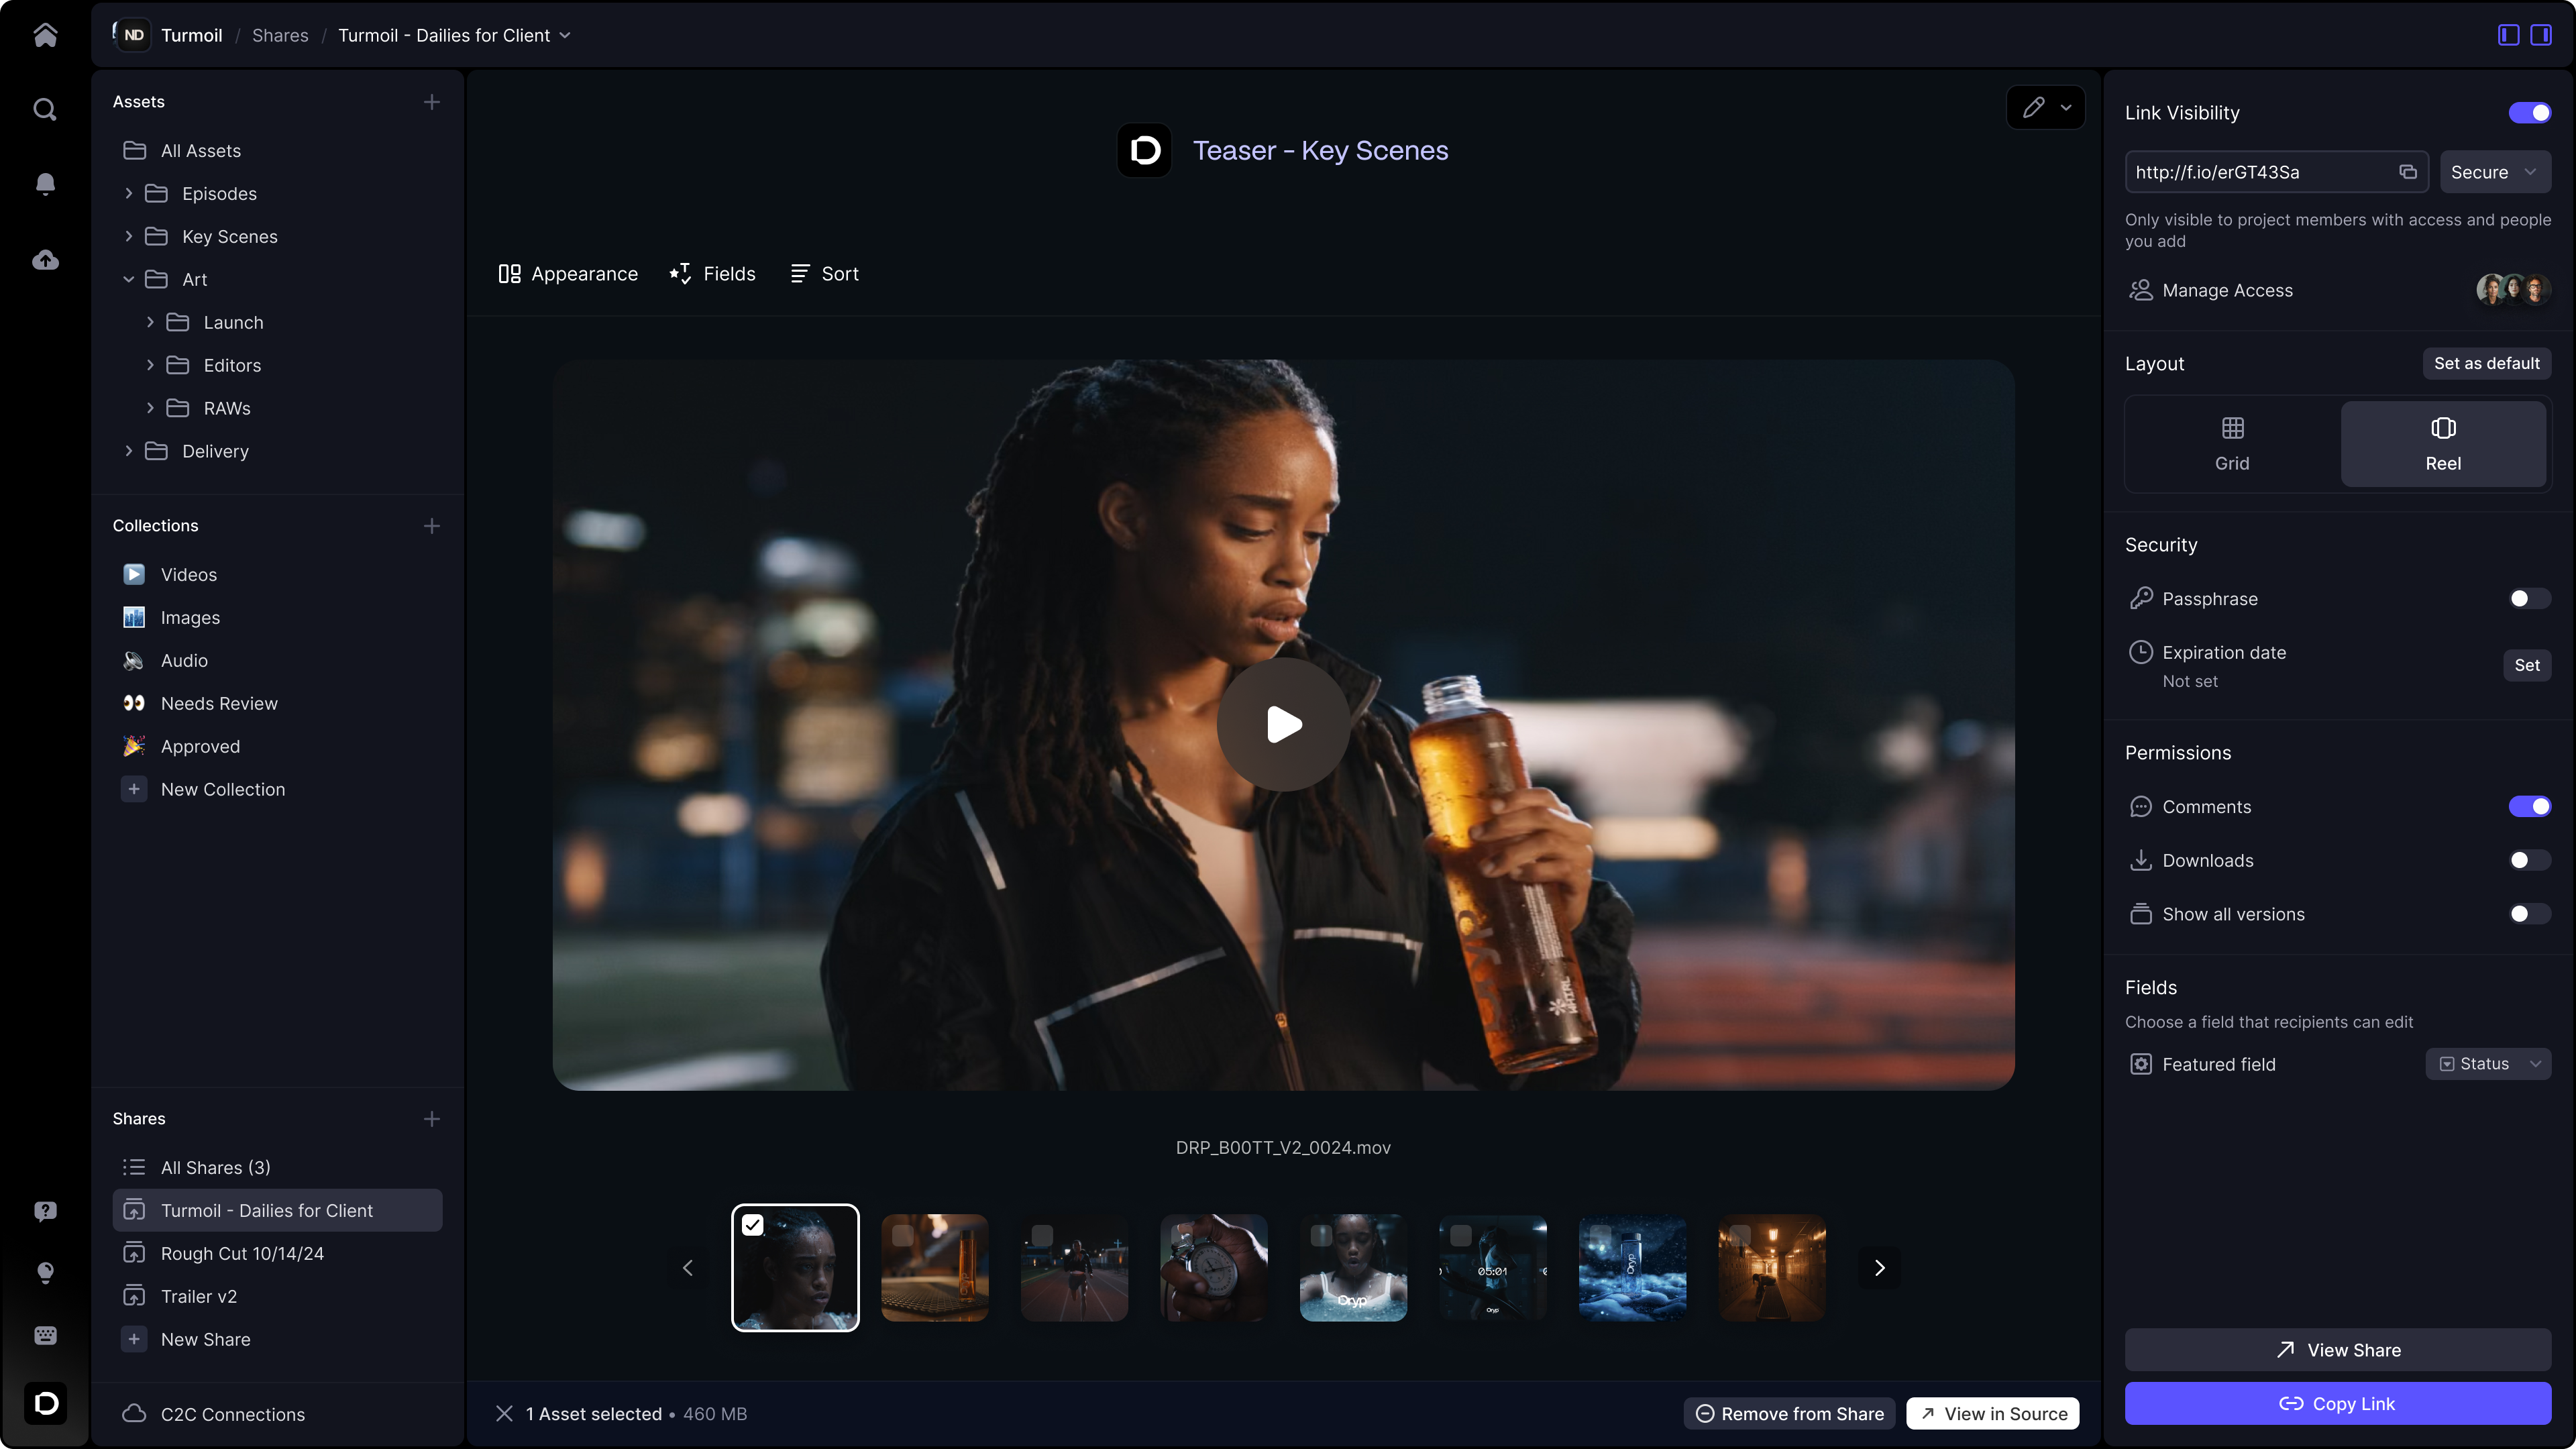Click Remove from Share
Screen dimensions: 2576x1449
pos(1789,1413)
